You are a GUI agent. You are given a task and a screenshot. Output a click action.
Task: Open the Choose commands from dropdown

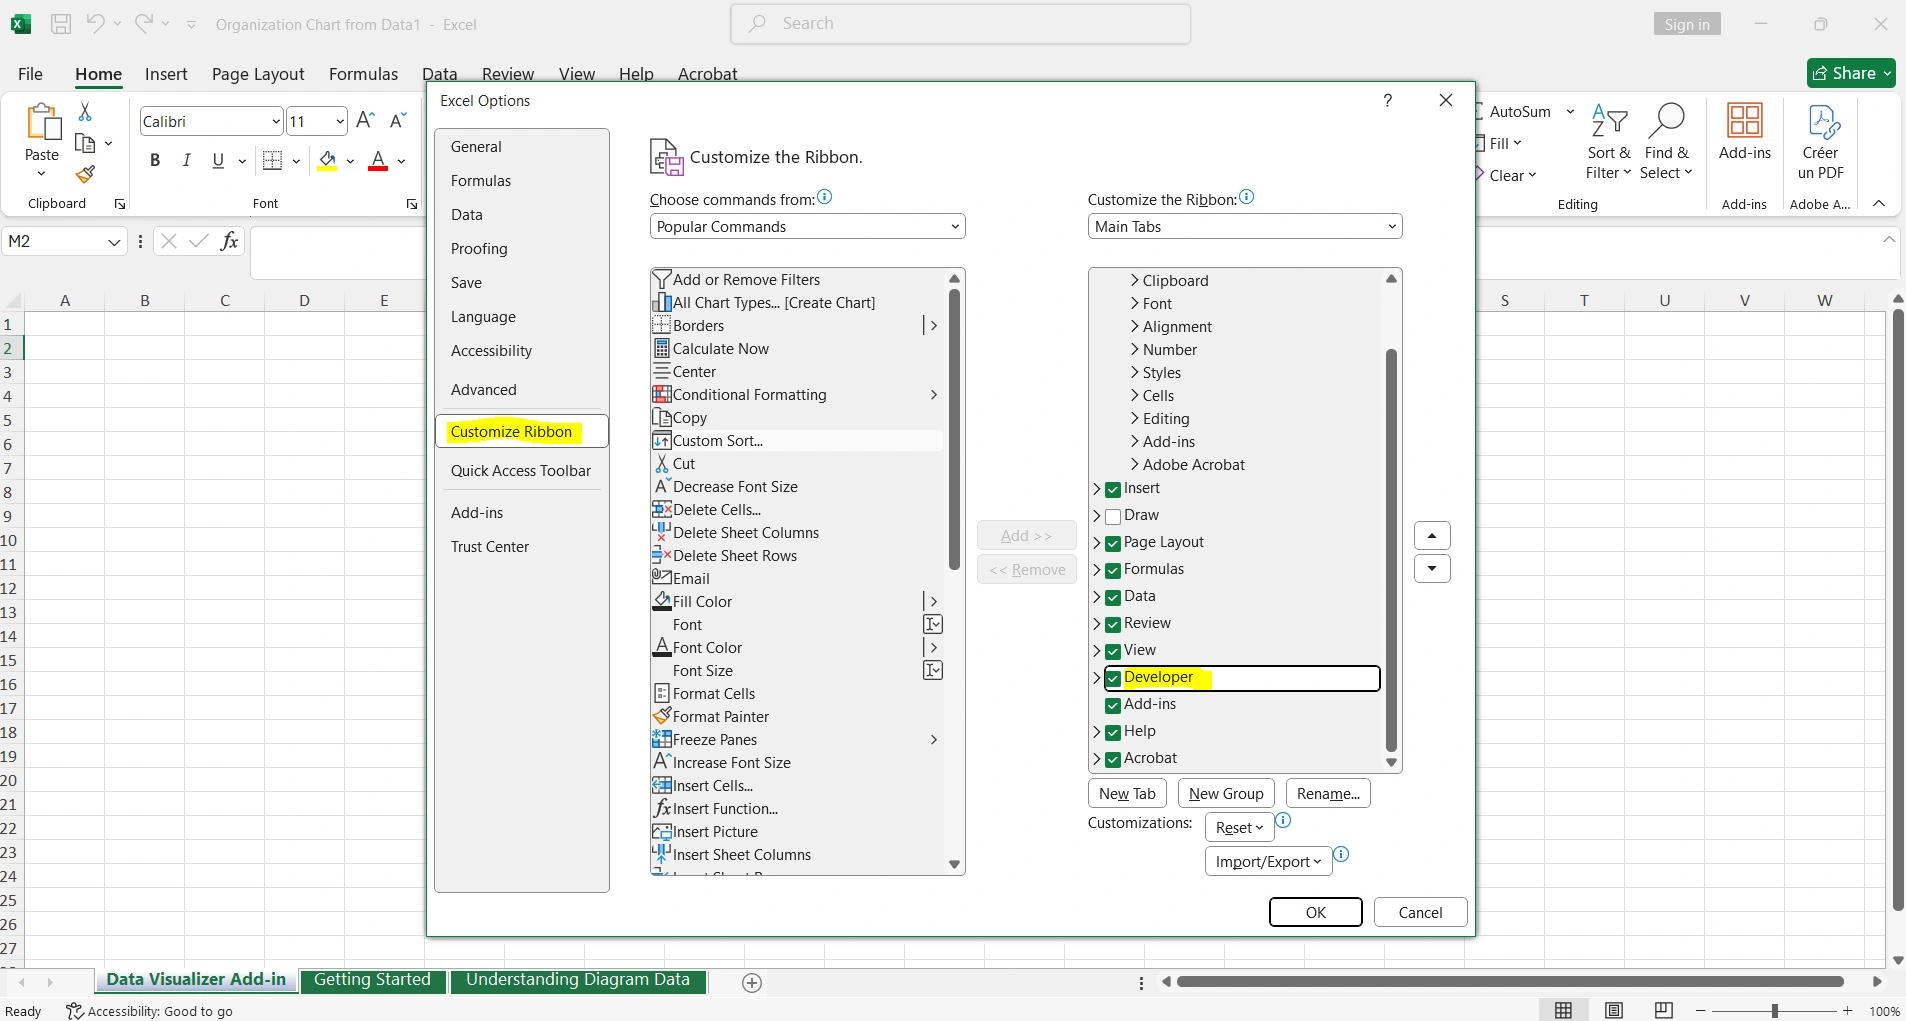(x=807, y=227)
